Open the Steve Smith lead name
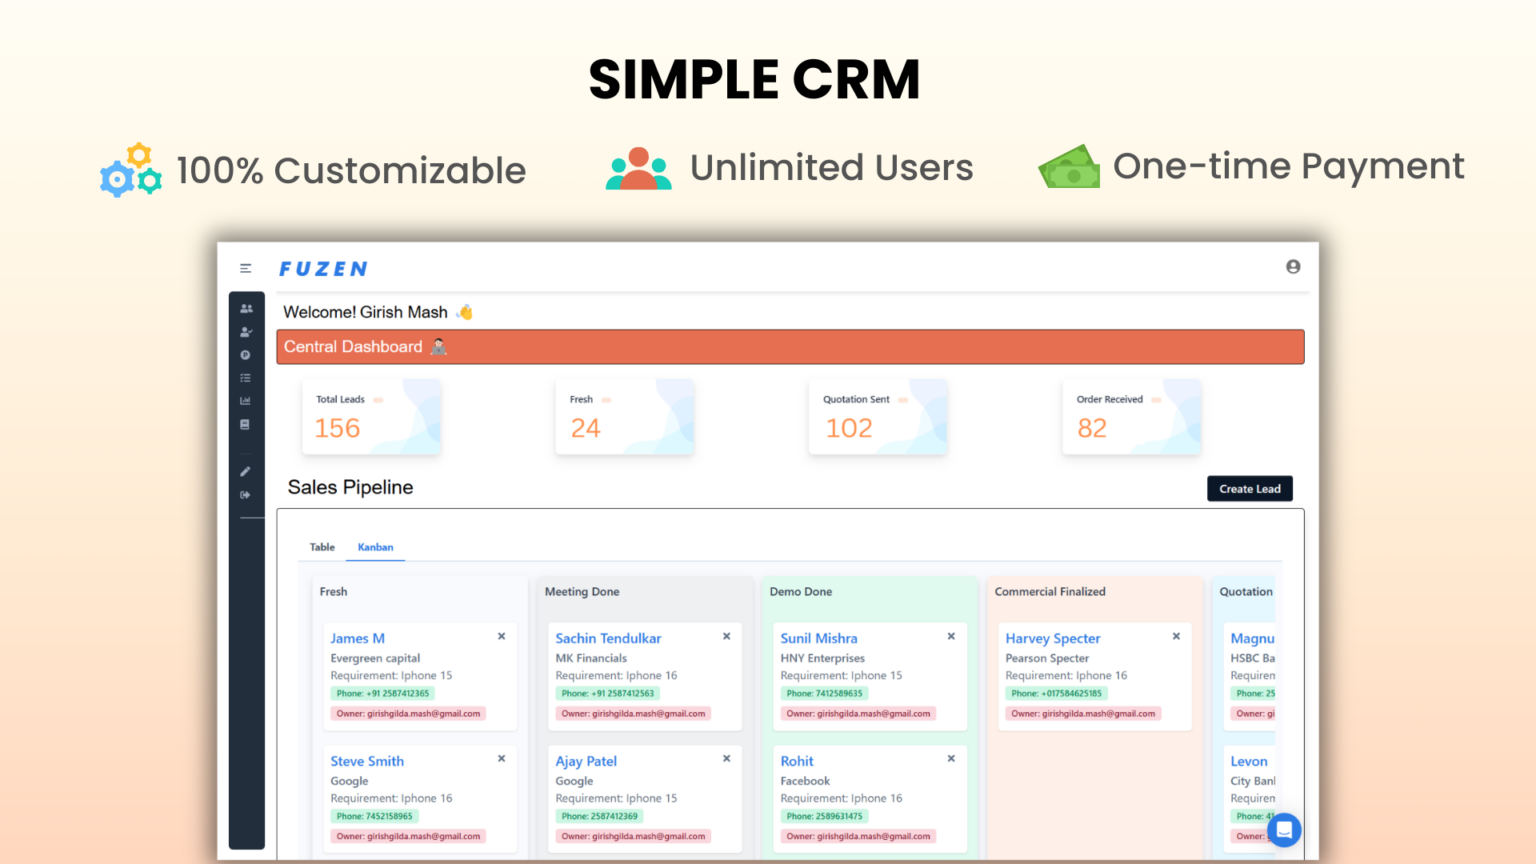Viewport: 1536px width, 864px height. (x=367, y=761)
